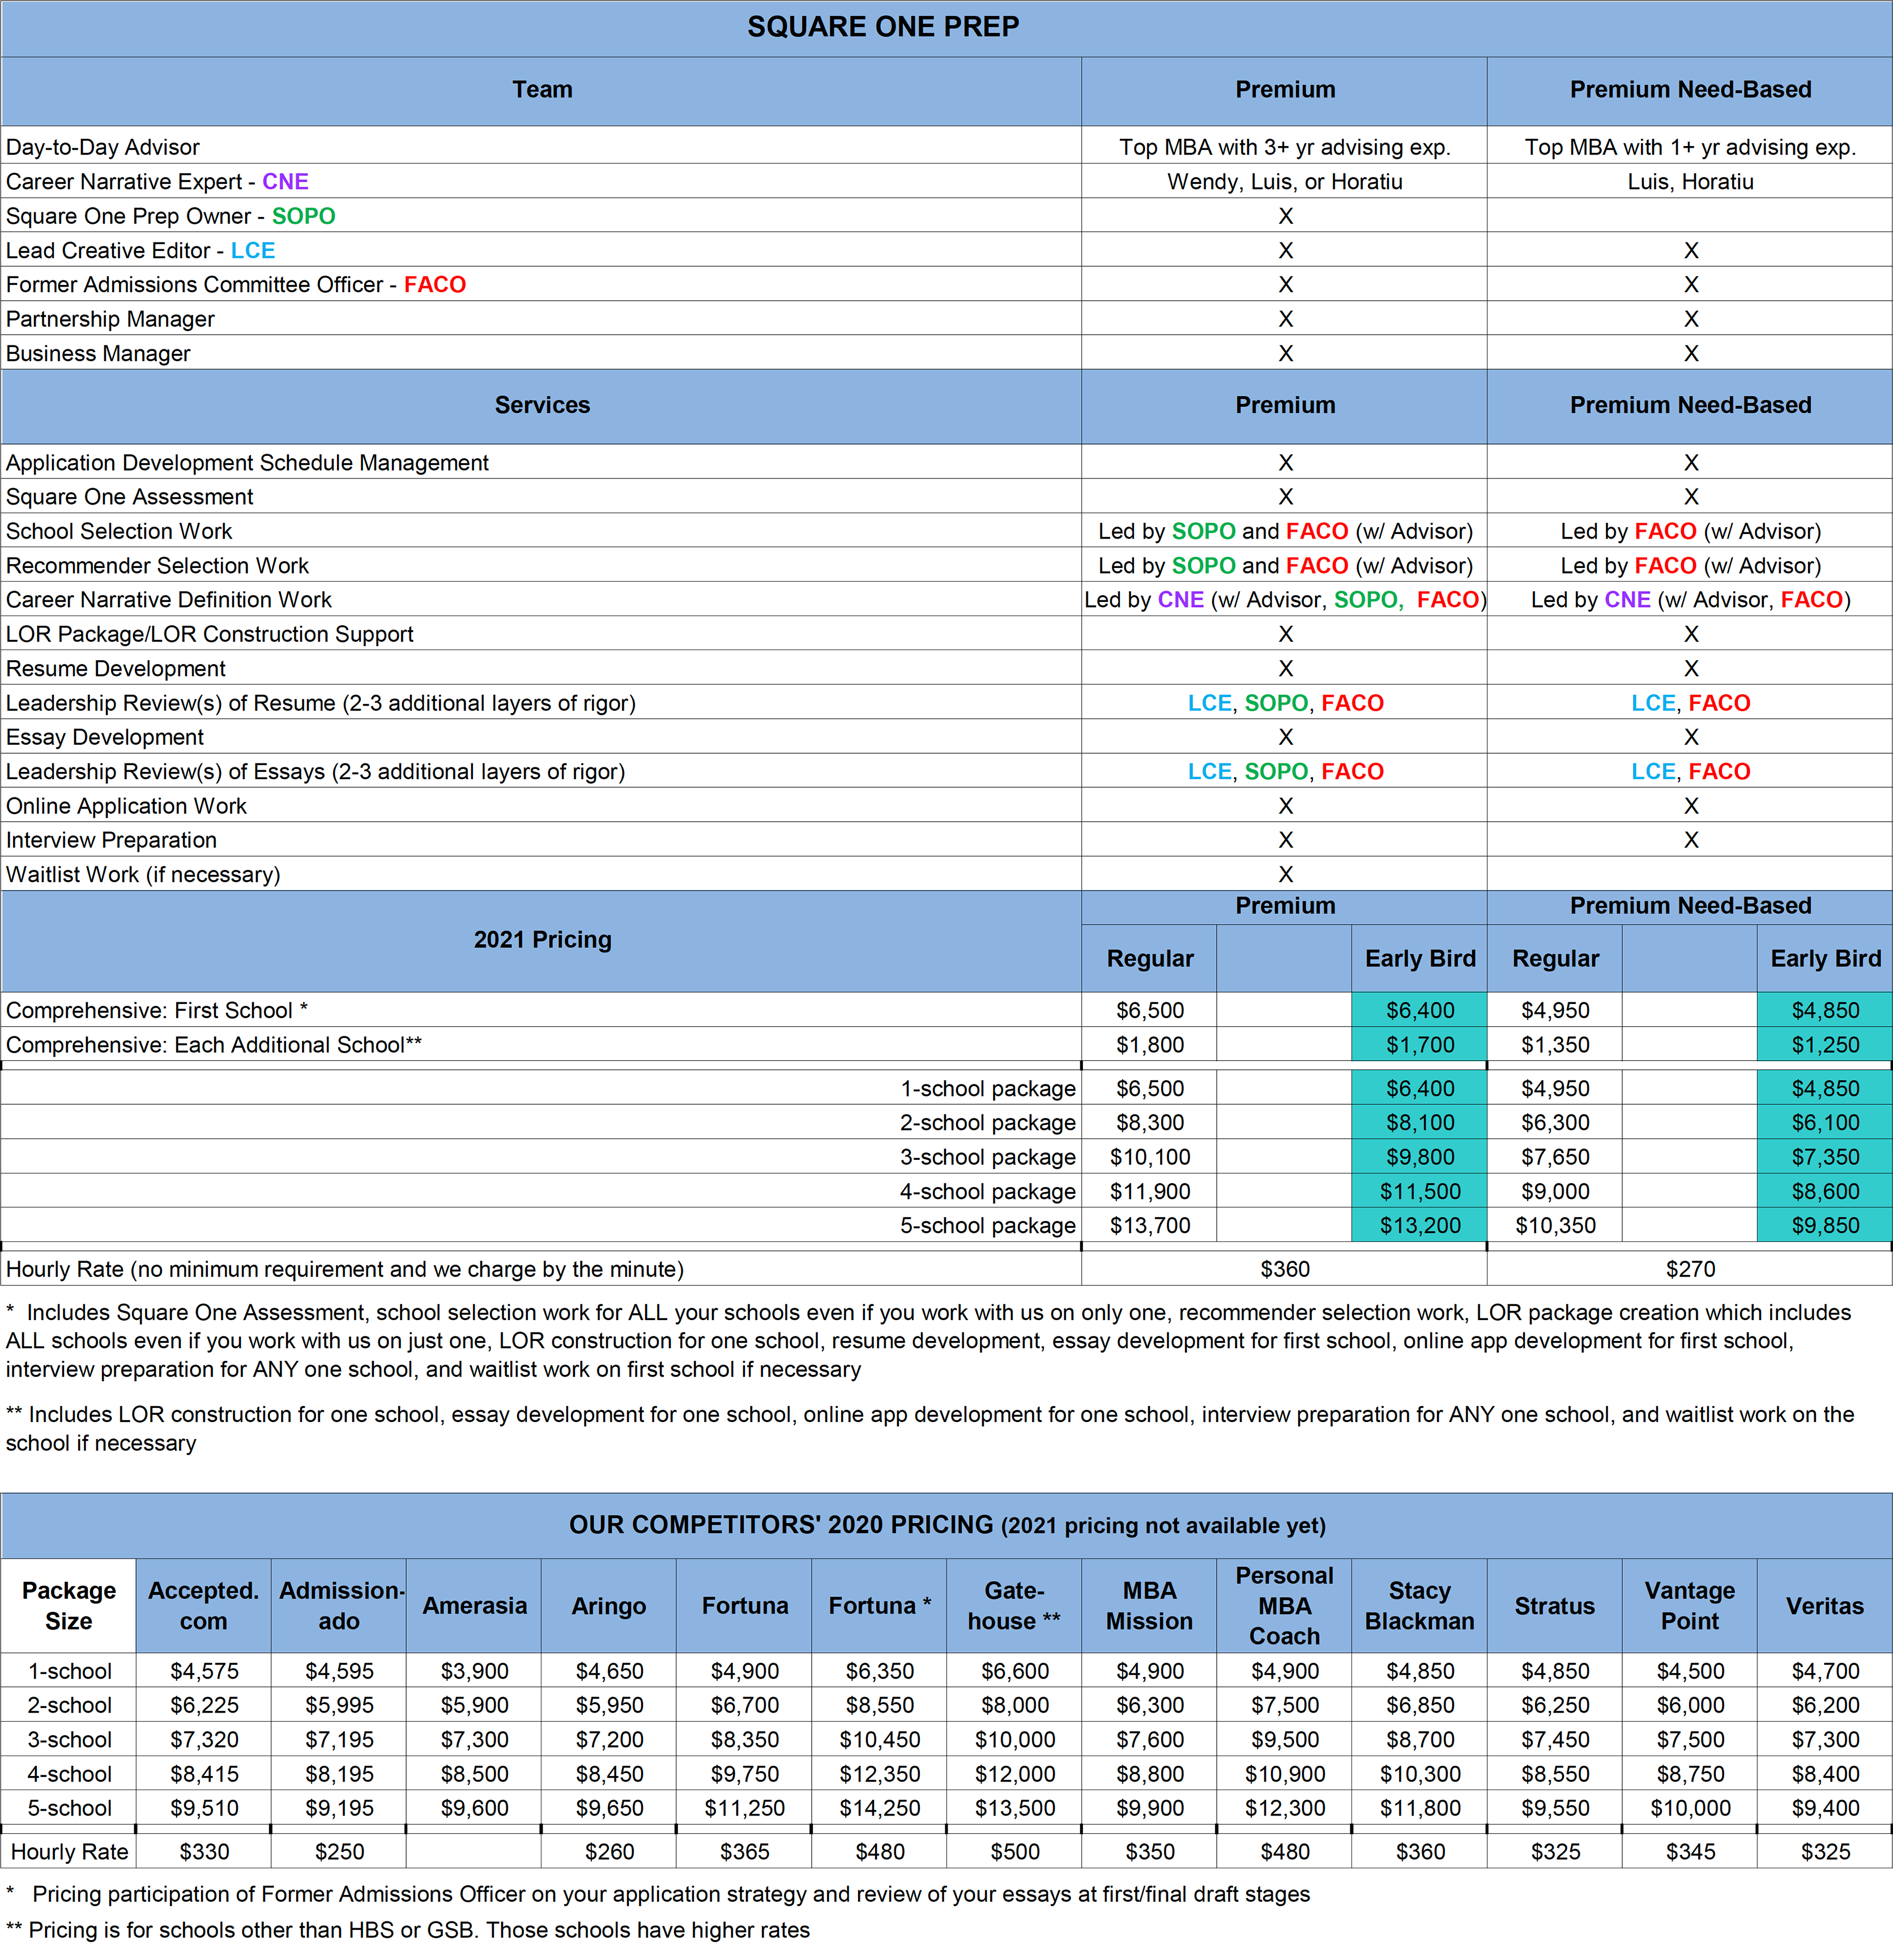Click the Services section header
Image resolution: width=1893 pixels, height=1960 pixels.
[542, 405]
